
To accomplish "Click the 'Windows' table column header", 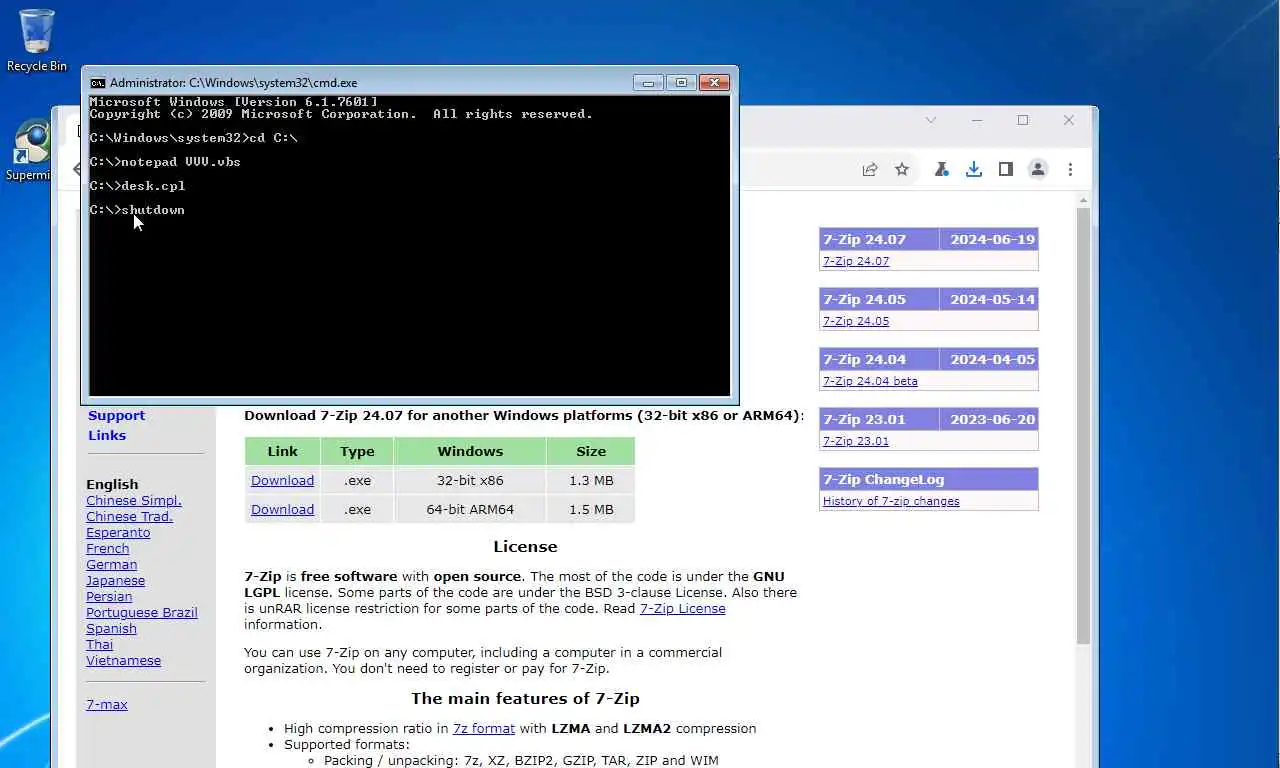I will click(470, 451).
